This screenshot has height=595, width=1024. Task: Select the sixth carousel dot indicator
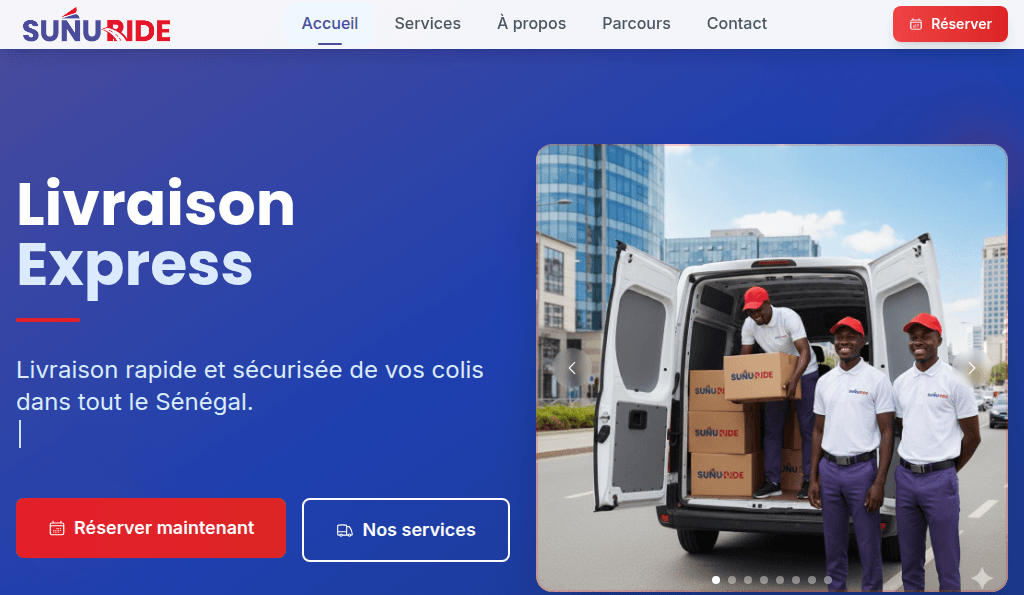point(796,580)
